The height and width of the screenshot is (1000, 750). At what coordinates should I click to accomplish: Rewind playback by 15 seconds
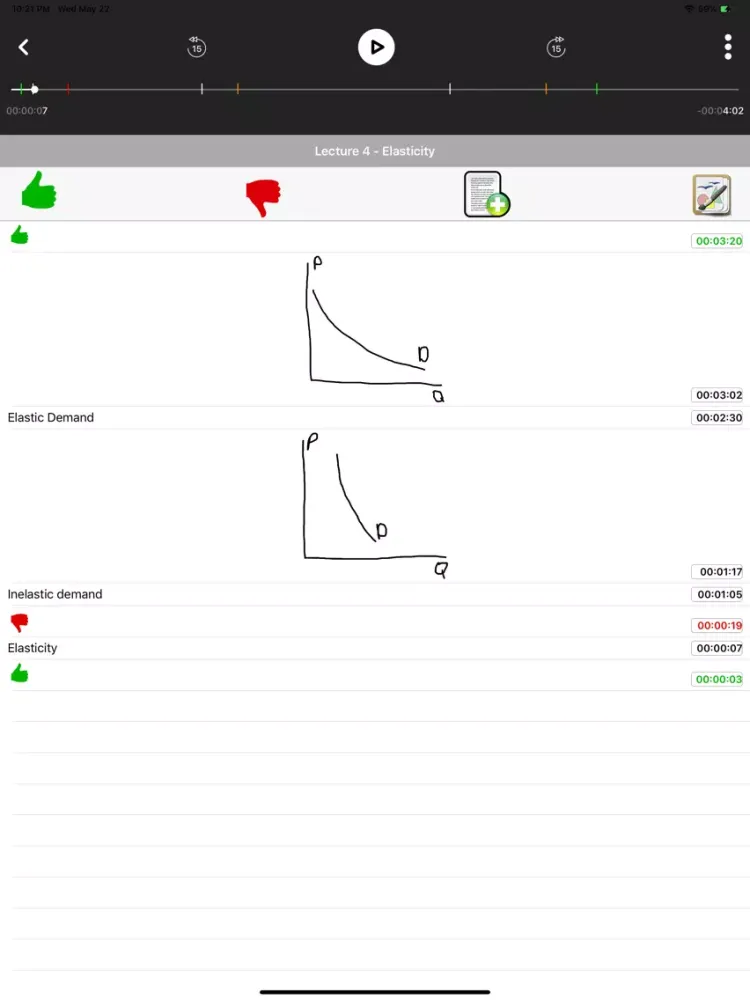click(196, 47)
